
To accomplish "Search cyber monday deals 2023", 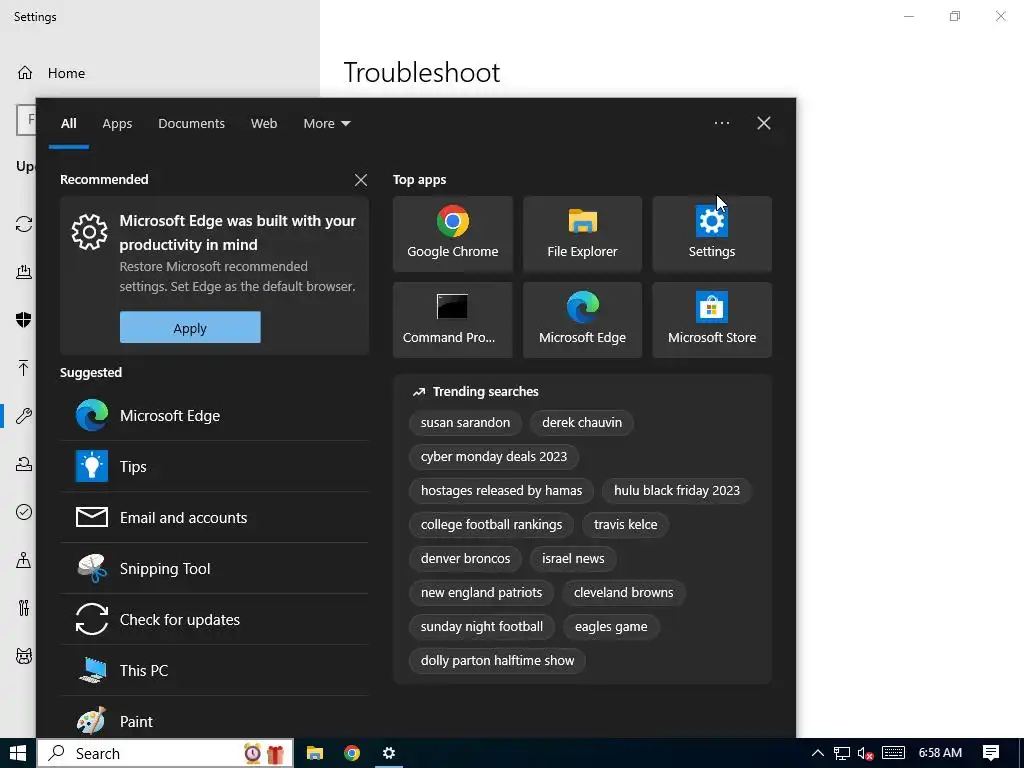I will click(494, 456).
